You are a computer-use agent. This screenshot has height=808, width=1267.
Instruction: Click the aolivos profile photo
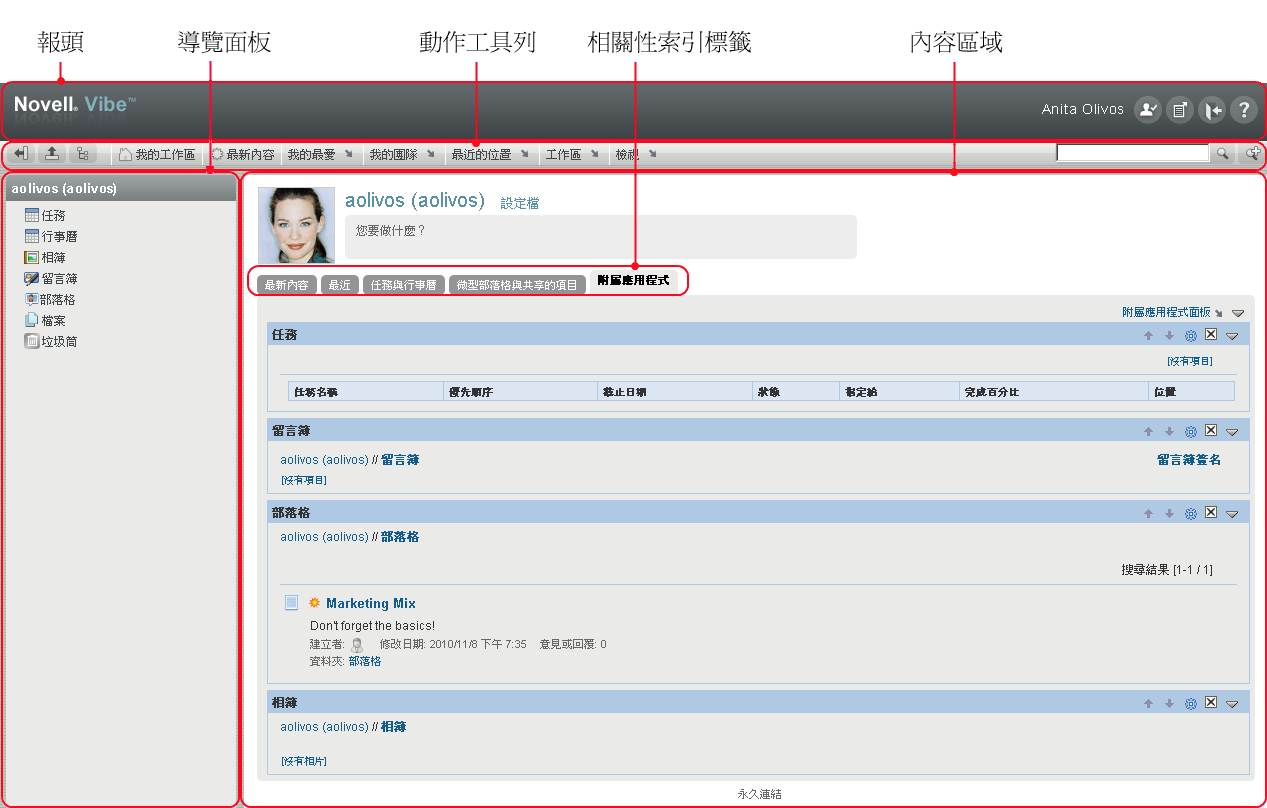pyautogui.click(x=296, y=225)
